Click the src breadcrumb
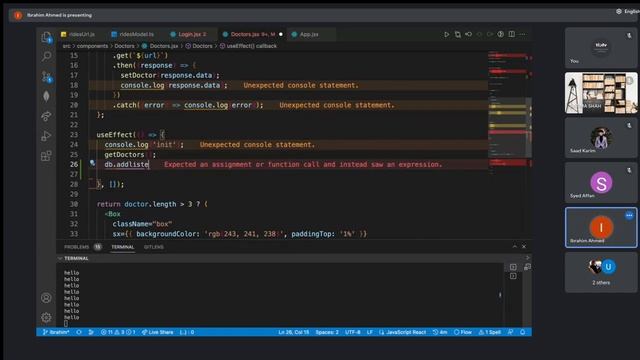 point(67,46)
